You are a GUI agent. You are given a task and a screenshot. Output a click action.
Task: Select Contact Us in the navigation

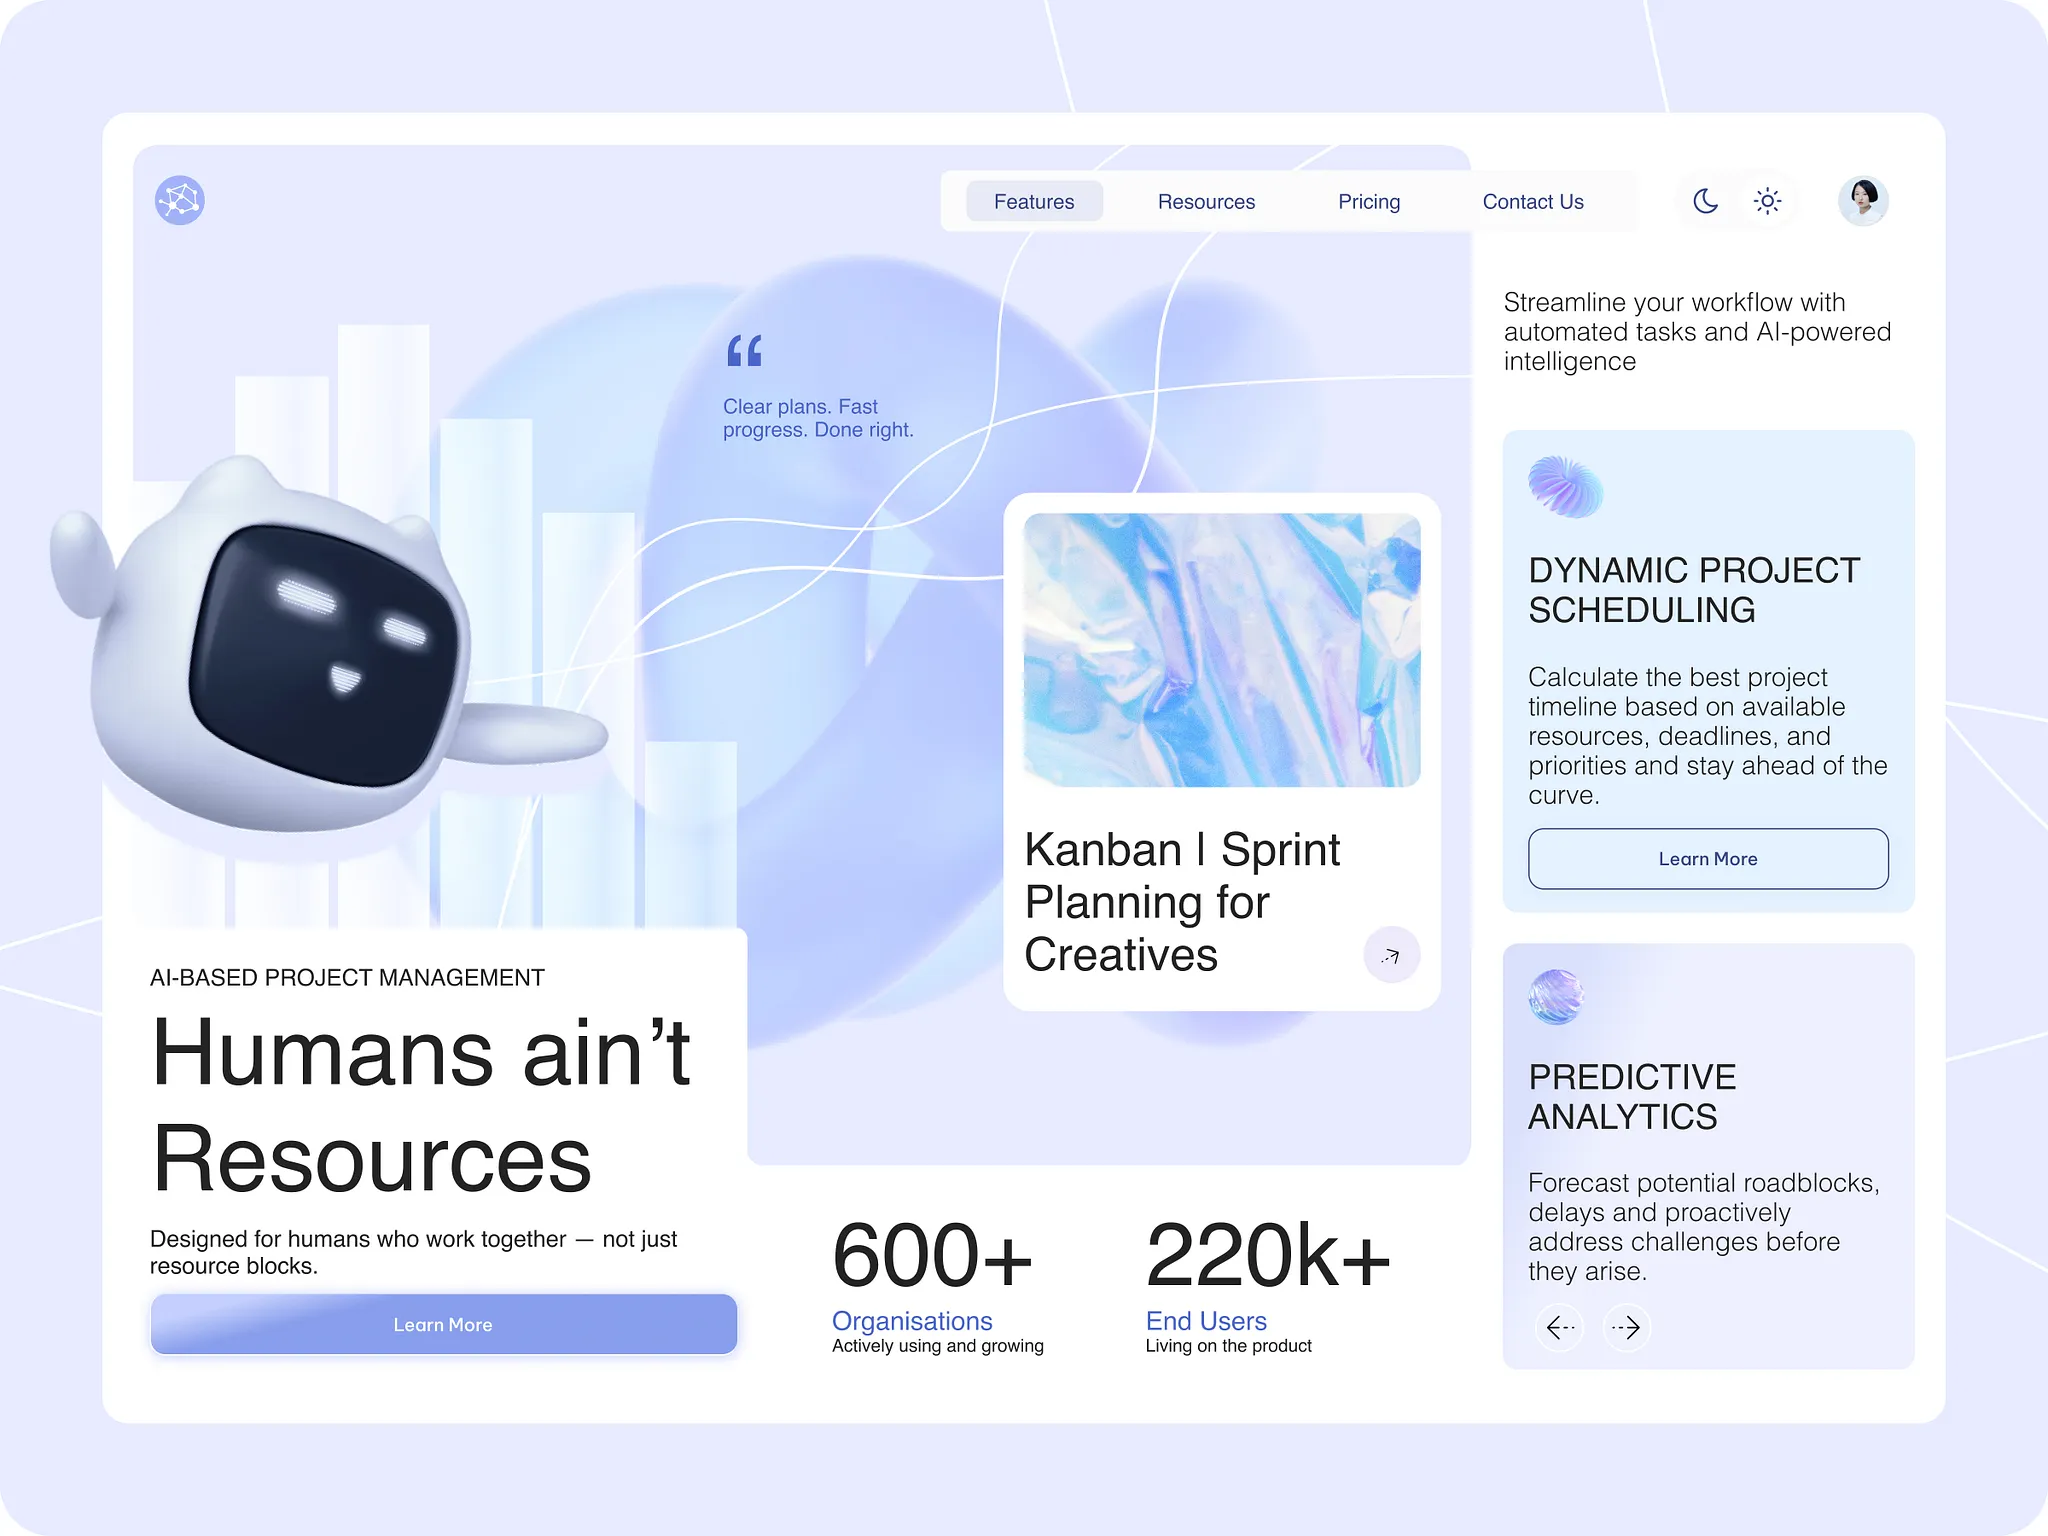click(1533, 201)
